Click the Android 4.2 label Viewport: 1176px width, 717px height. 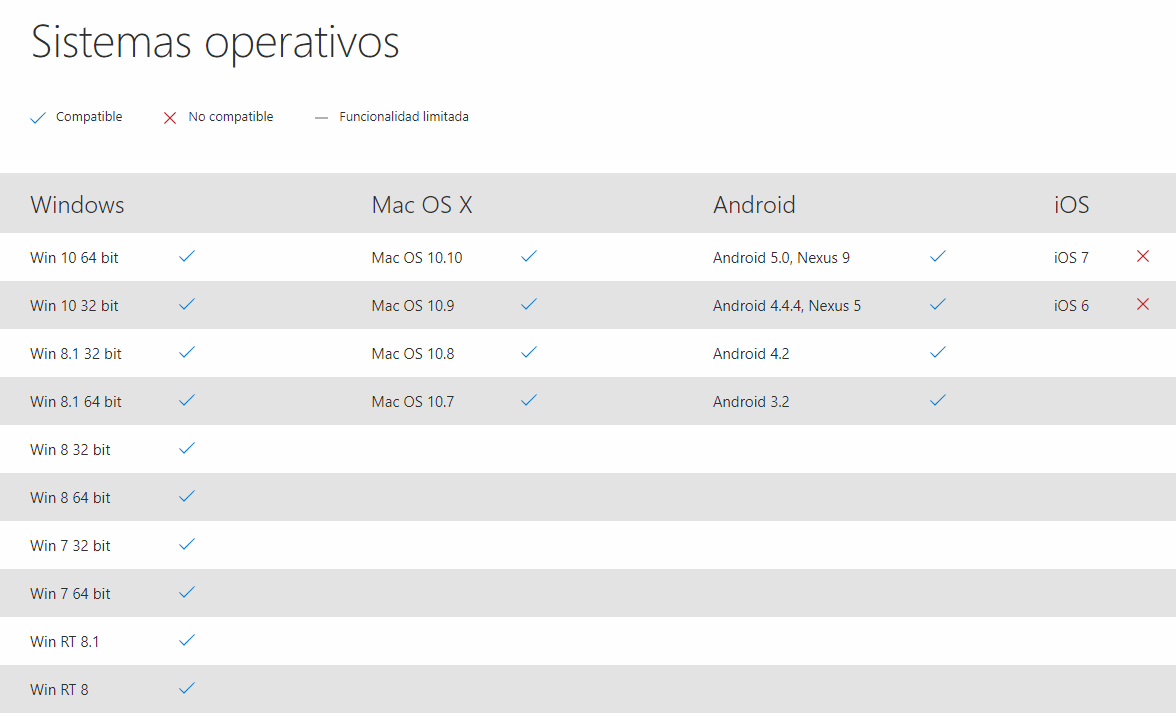point(751,354)
